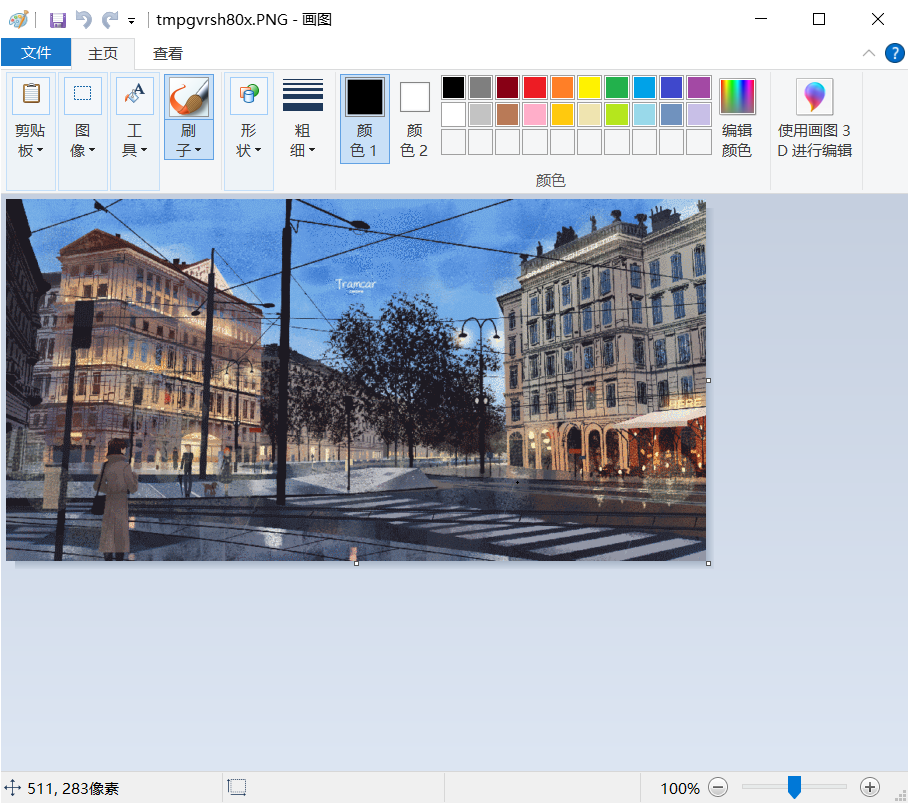
Task: Switch to the 查看 tab
Action: pyautogui.click(x=168, y=54)
